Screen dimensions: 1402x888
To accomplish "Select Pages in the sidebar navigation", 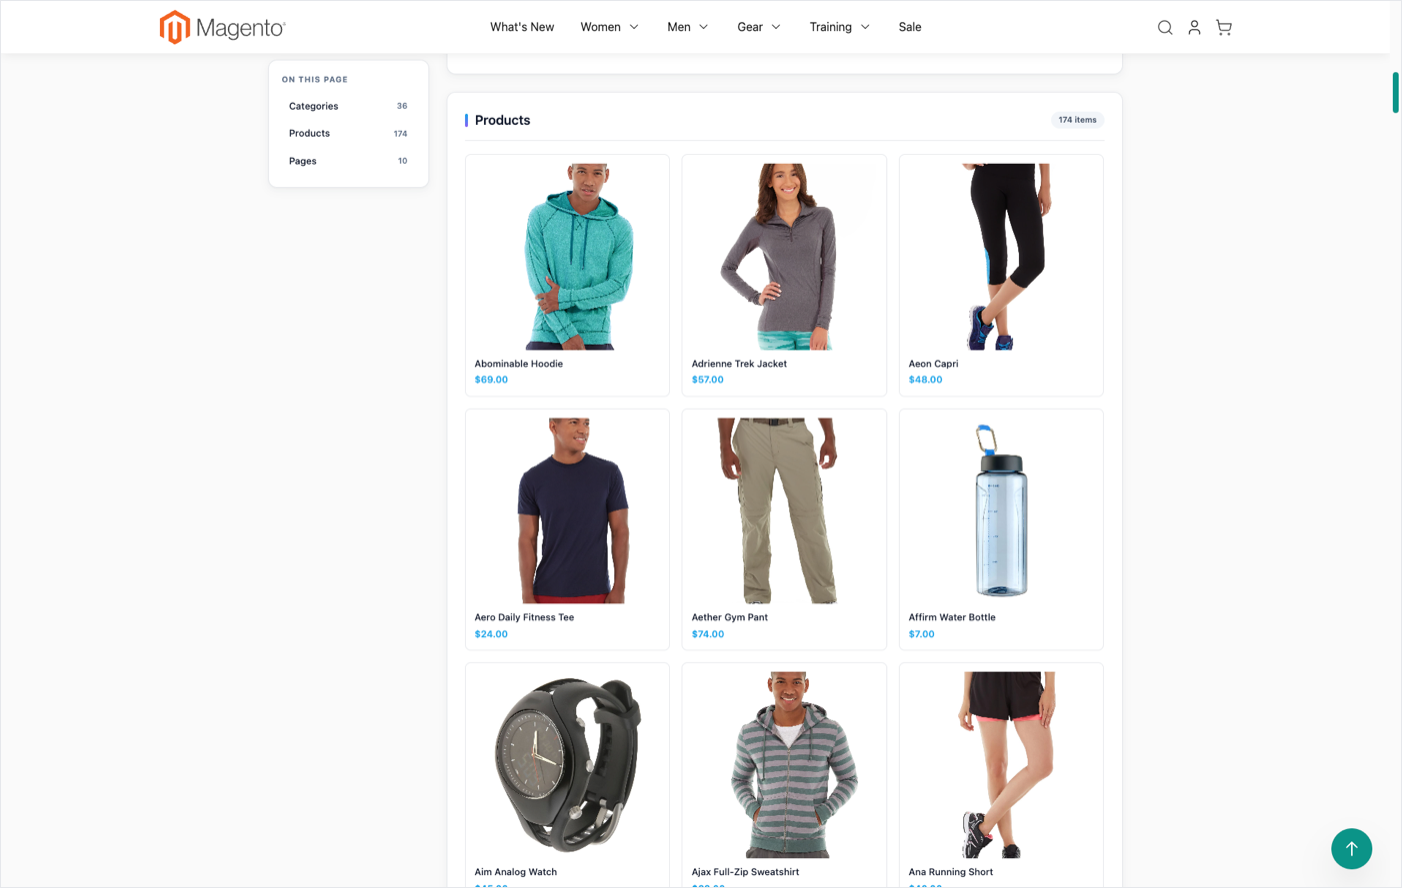I will tap(302, 161).
